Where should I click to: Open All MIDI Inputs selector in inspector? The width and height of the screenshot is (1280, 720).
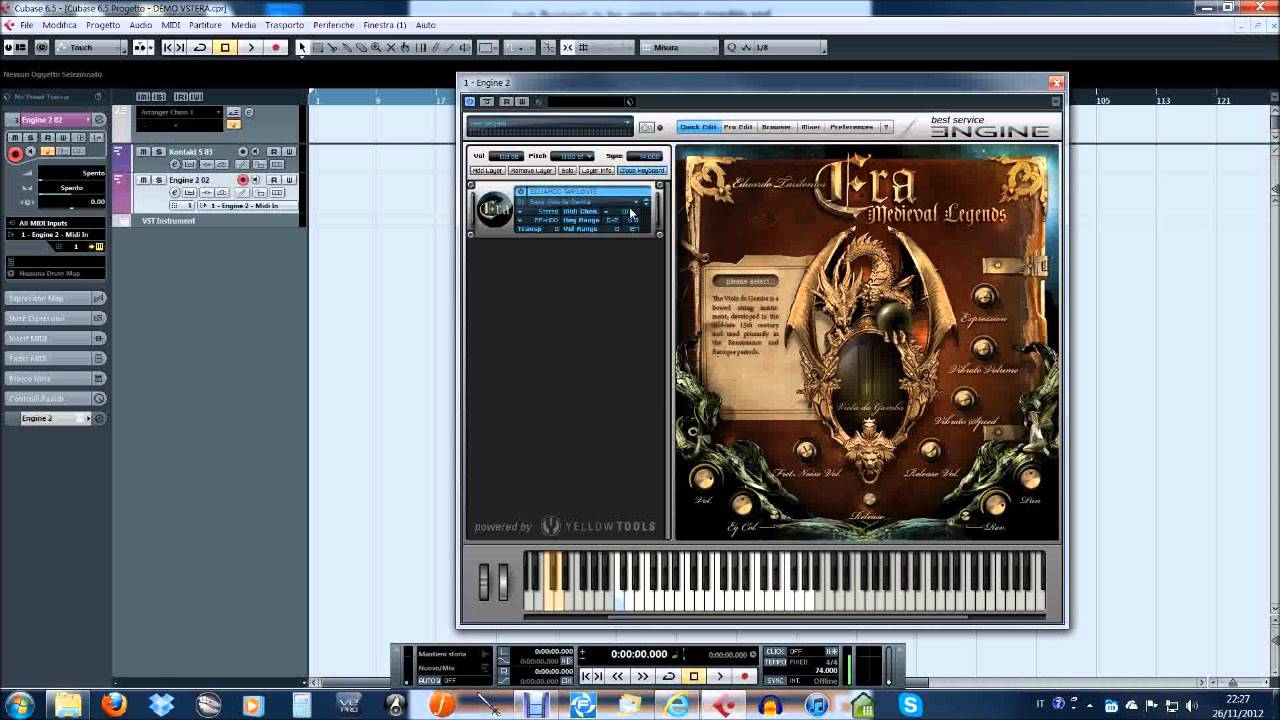[x=55, y=223]
